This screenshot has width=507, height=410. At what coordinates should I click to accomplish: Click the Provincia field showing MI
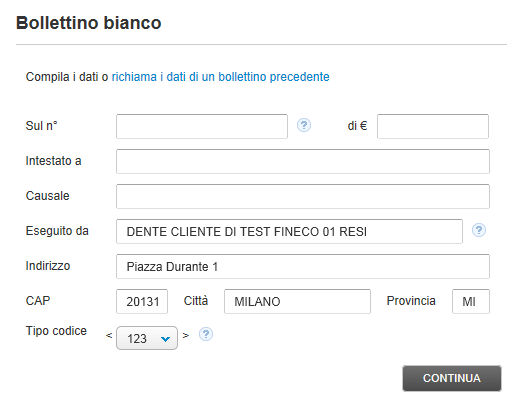point(471,301)
